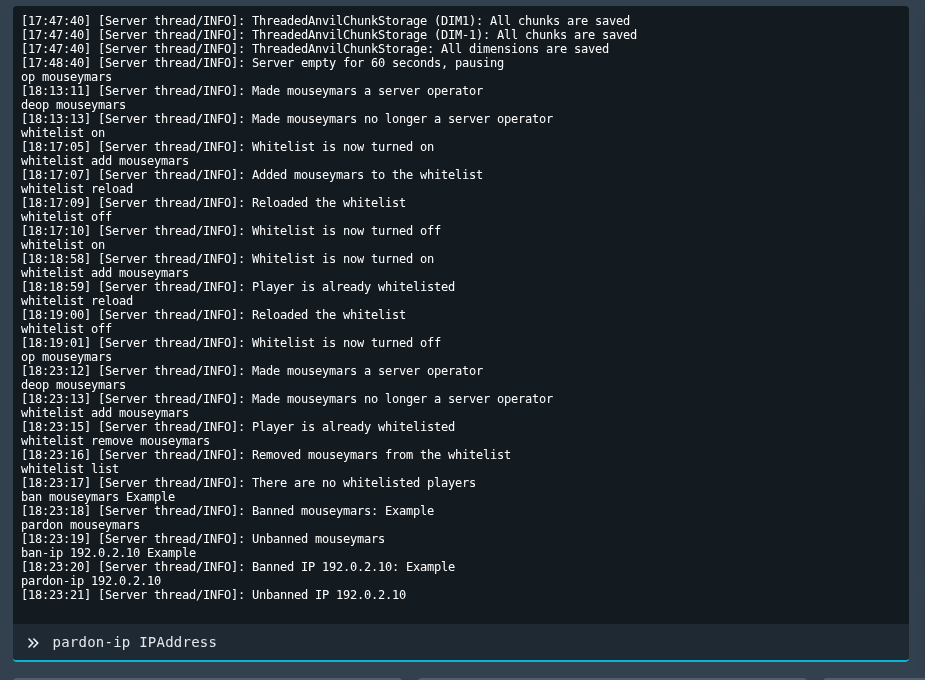This screenshot has height=680, width=925.
Task: Click the log line 'Server empty for 60 seconds, pausing'
Action: click(263, 63)
